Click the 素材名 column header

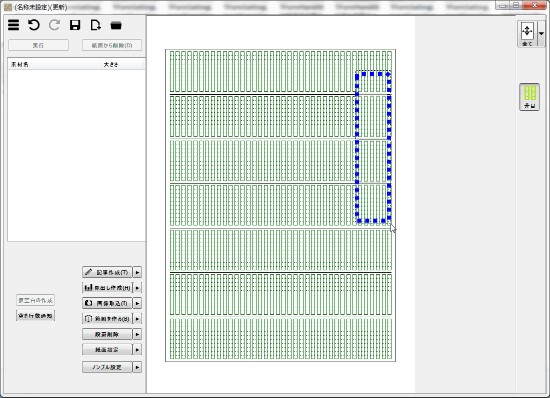(54, 64)
